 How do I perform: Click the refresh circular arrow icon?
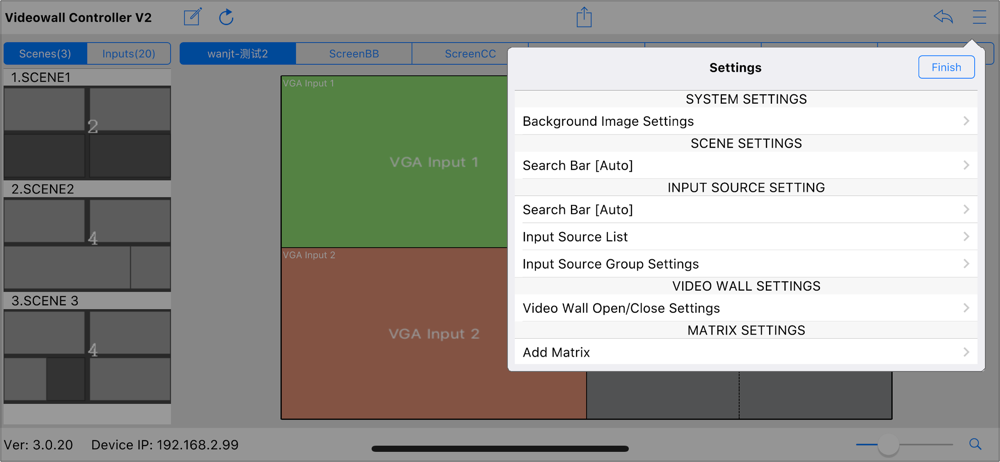(x=226, y=17)
